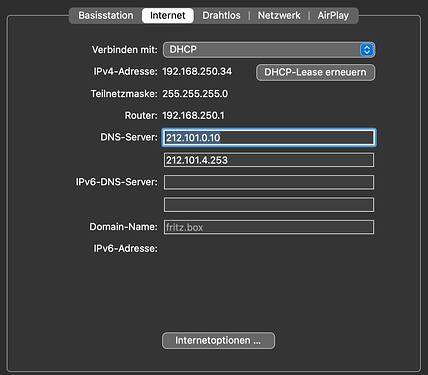Image resolution: width=428 pixels, height=375 pixels.
Task: Open Internetoptionen … dialog button
Action: coord(218,341)
